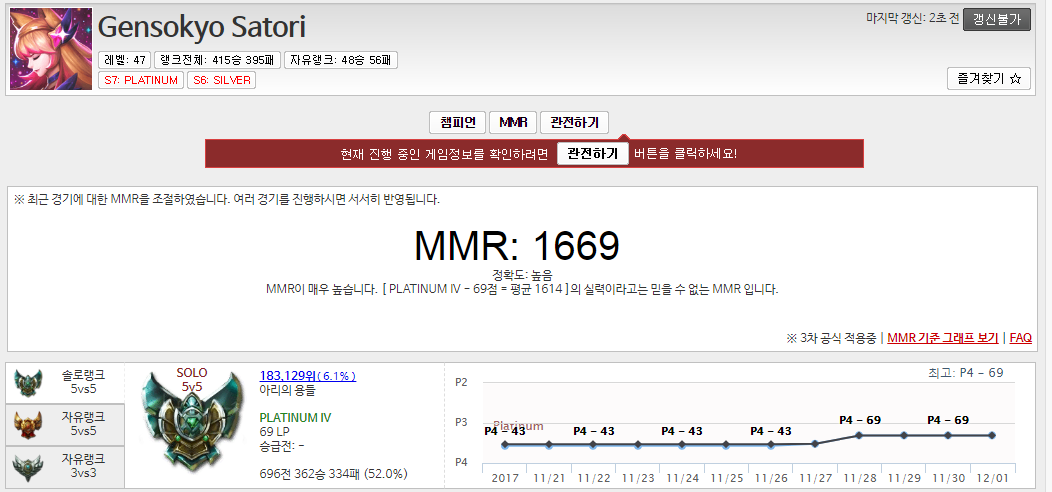The width and height of the screenshot is (1052, 492).
Task: Click the 11/21 data point on graph
Action: pyautogui.click(x=549, y=445)
